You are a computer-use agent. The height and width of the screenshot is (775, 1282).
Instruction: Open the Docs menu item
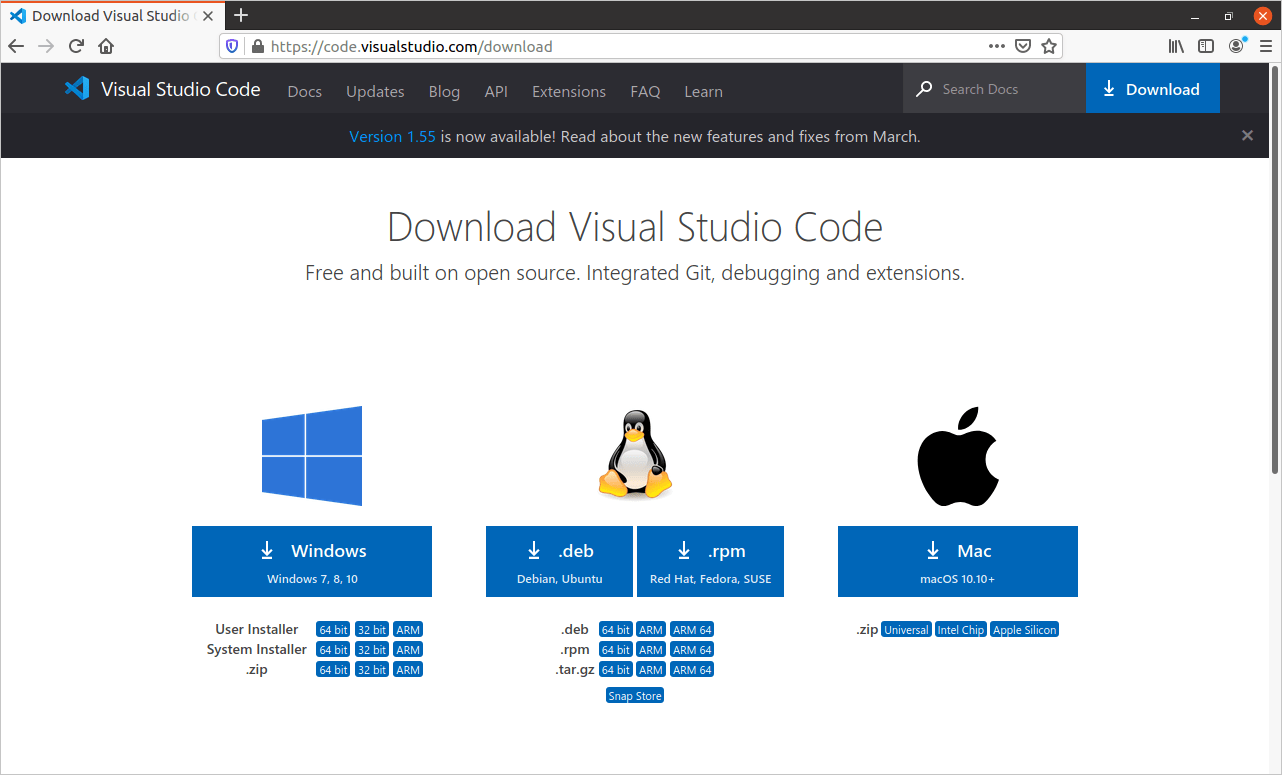304,91
